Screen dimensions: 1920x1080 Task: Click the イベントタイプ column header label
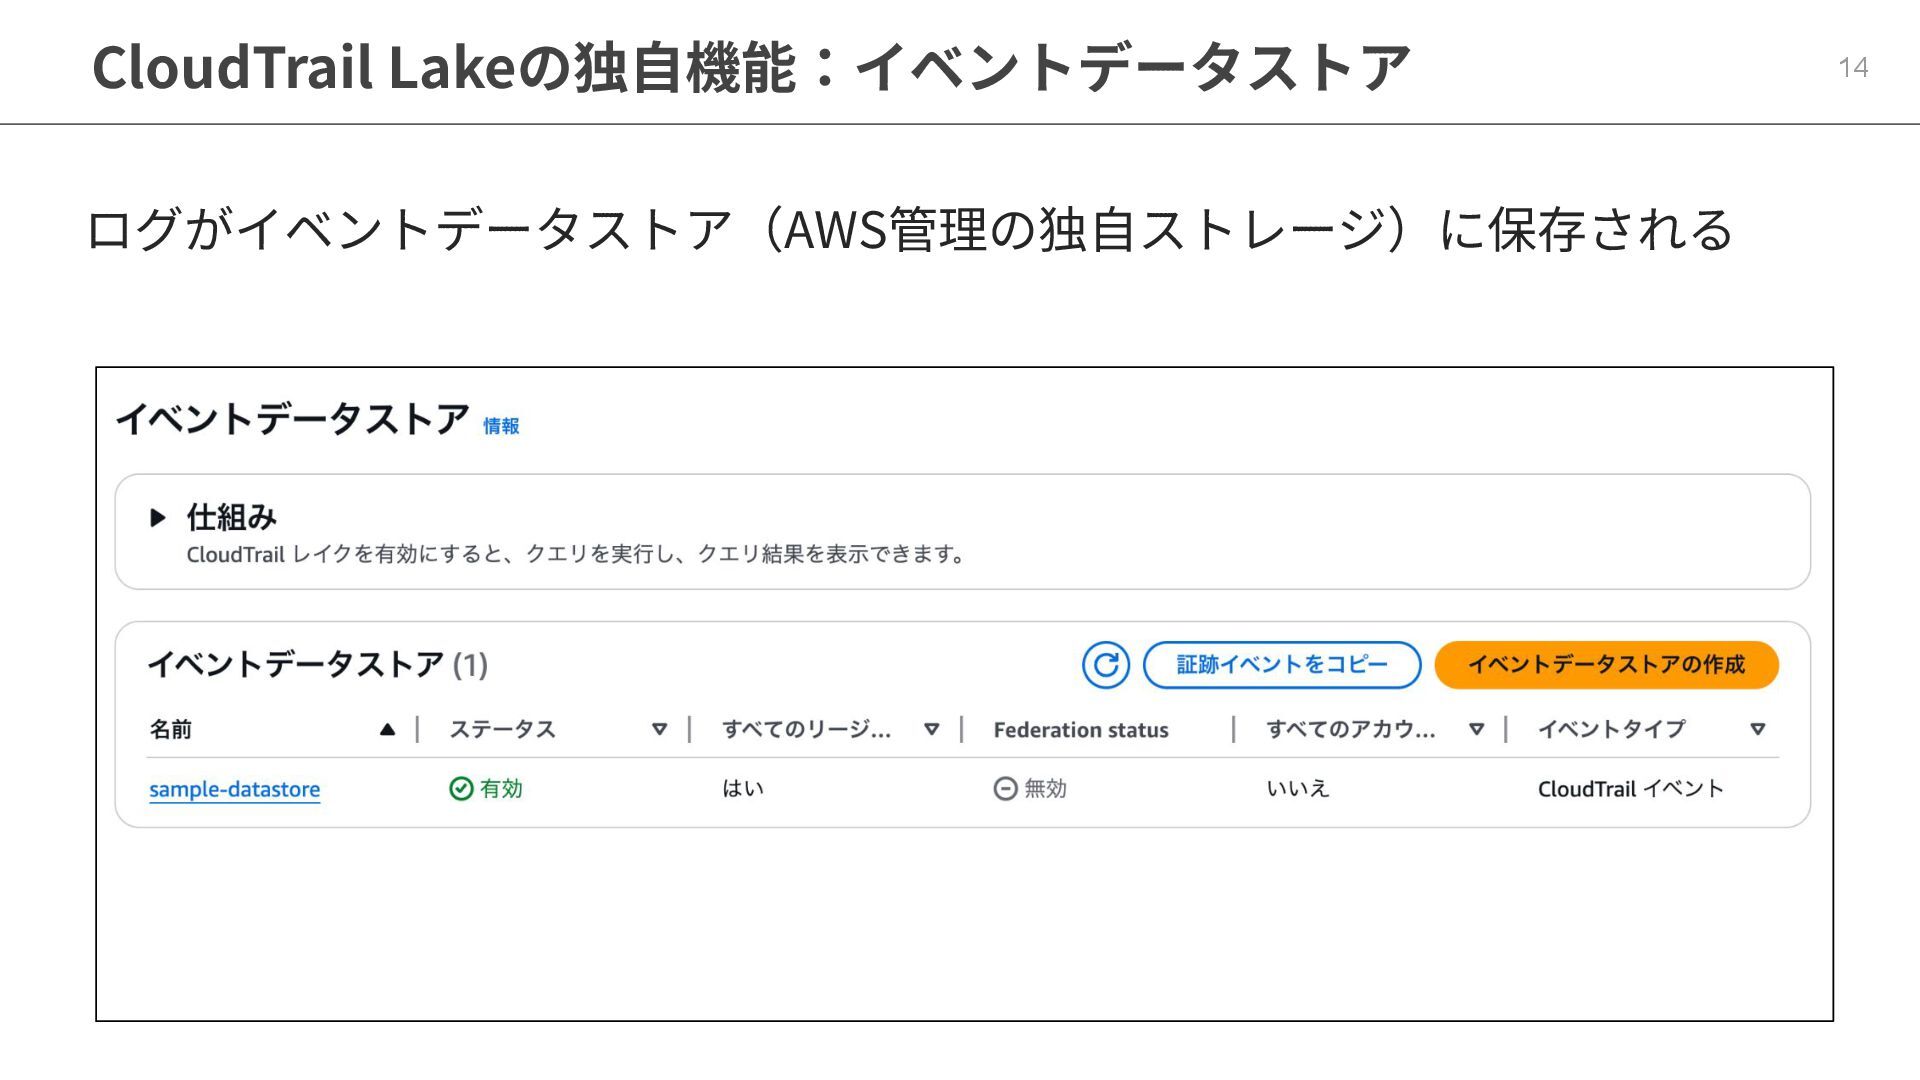click(1611, 730)
